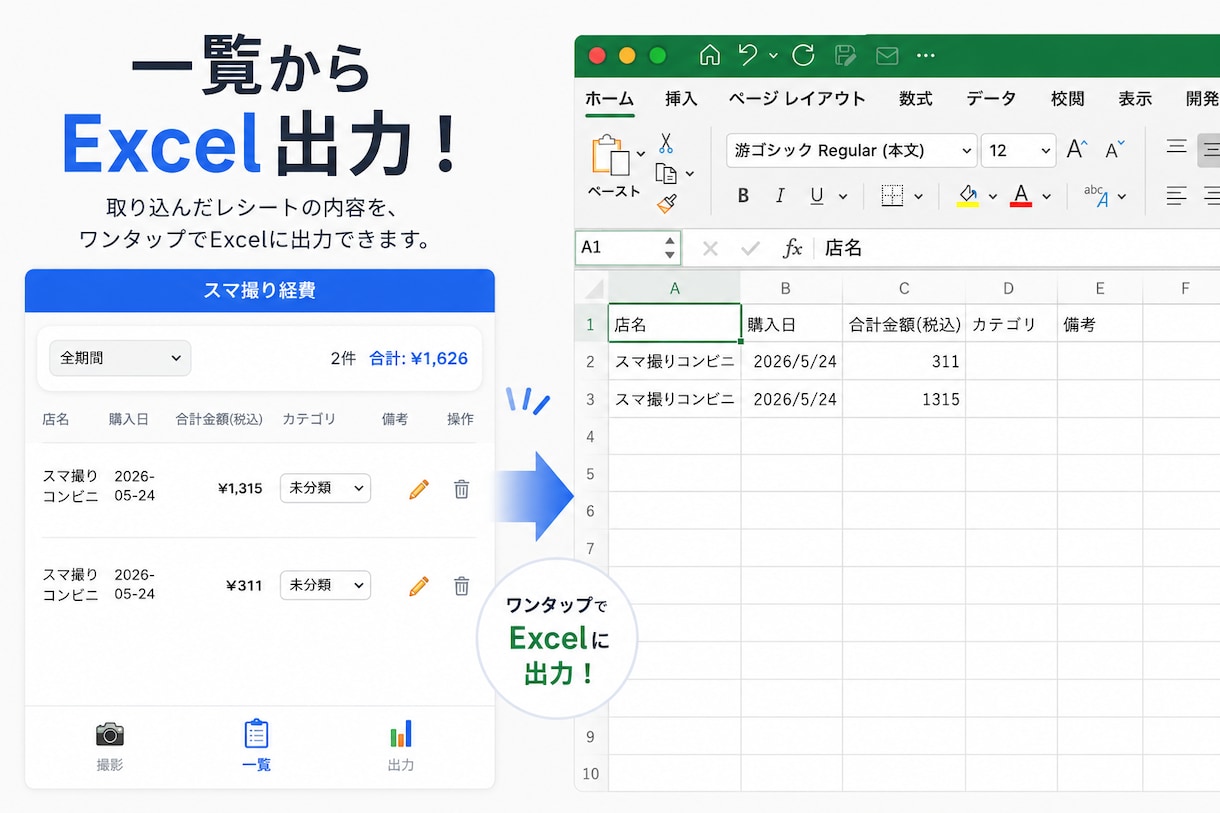Click pencil edit icon for ¥1,315 row
Screen dimensions: 1220x813
coord(419,489)
